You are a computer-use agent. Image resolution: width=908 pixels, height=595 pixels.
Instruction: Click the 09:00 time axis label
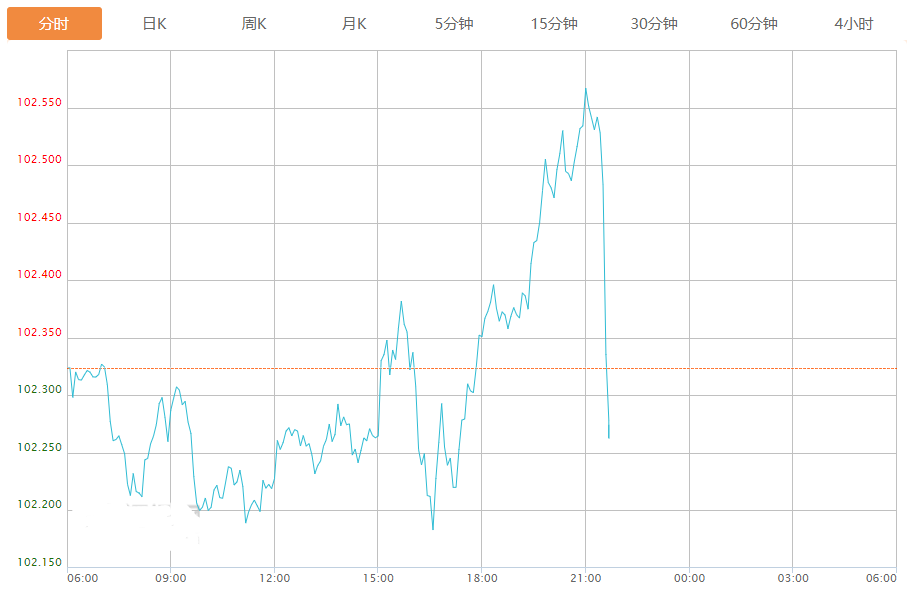[170, 578]
